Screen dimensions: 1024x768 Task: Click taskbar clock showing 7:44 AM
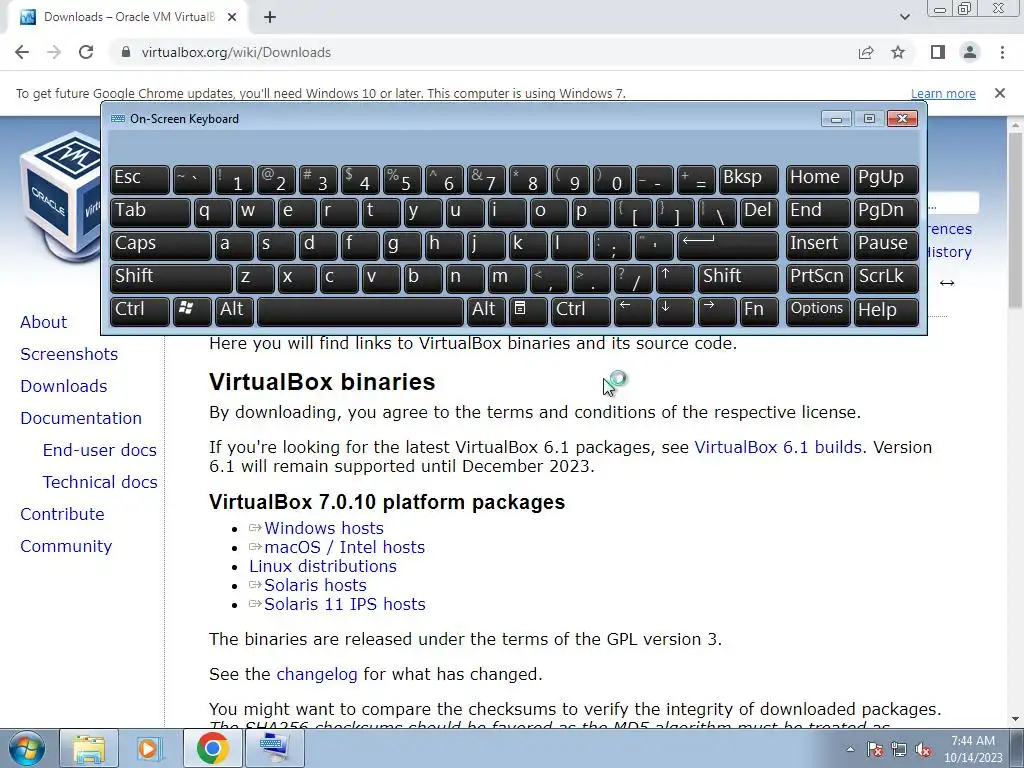point(972,749)
